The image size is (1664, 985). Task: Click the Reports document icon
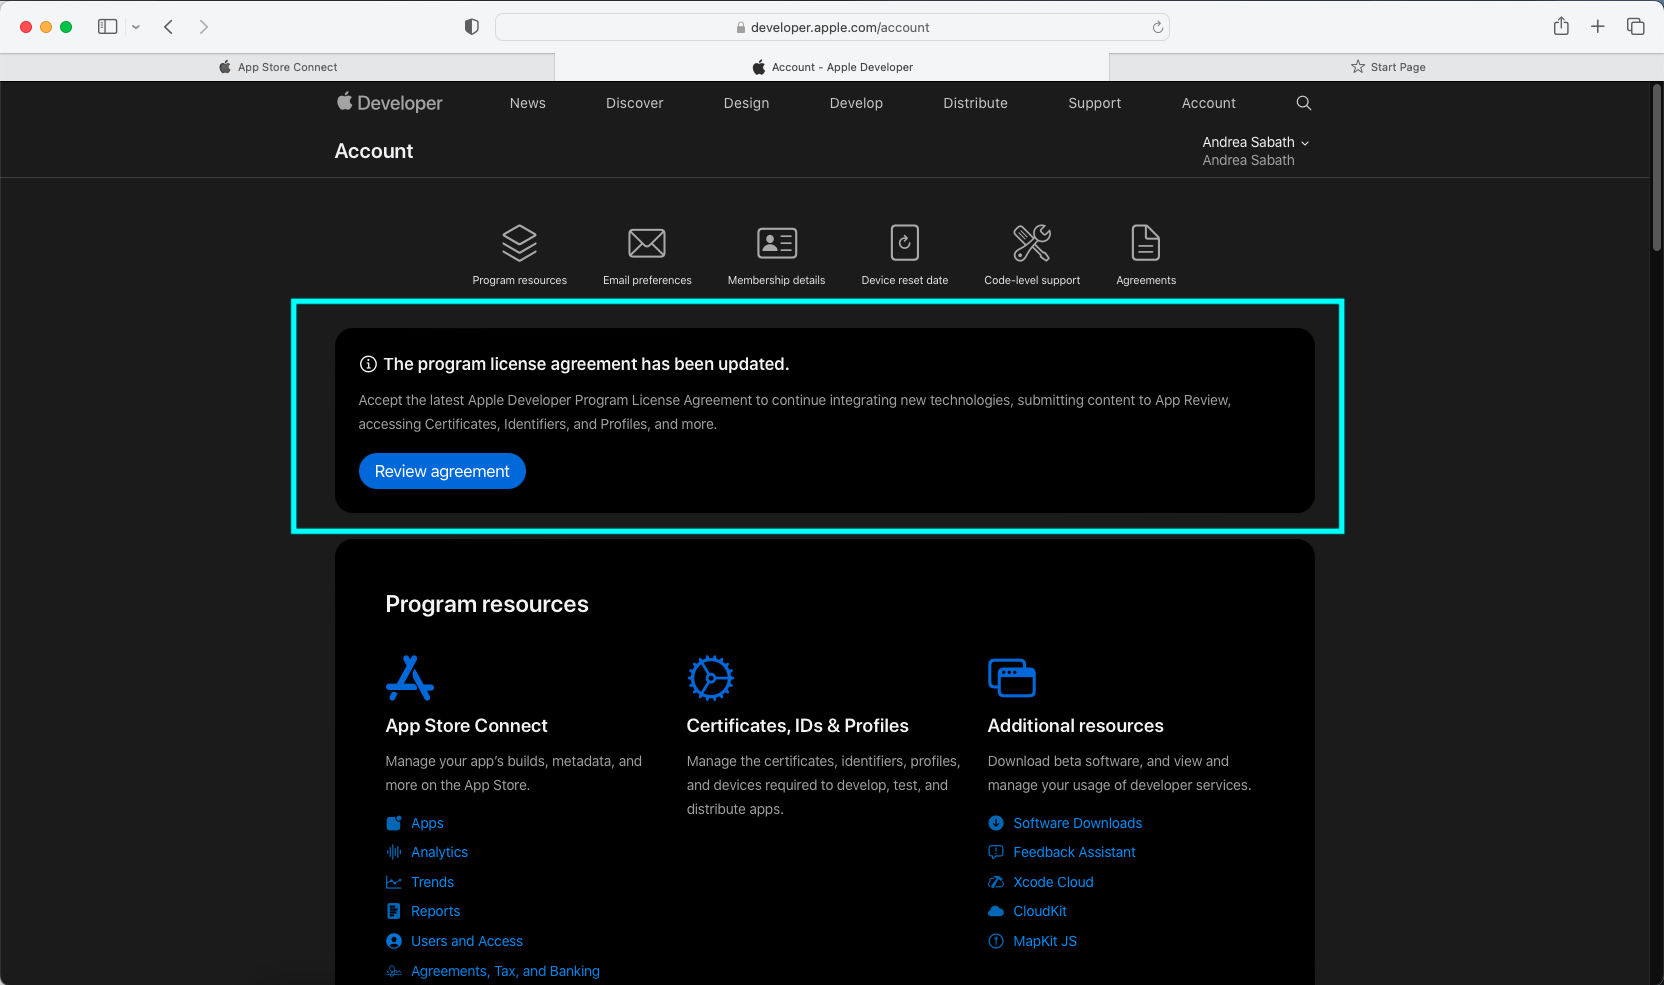[x=394, y=911]
